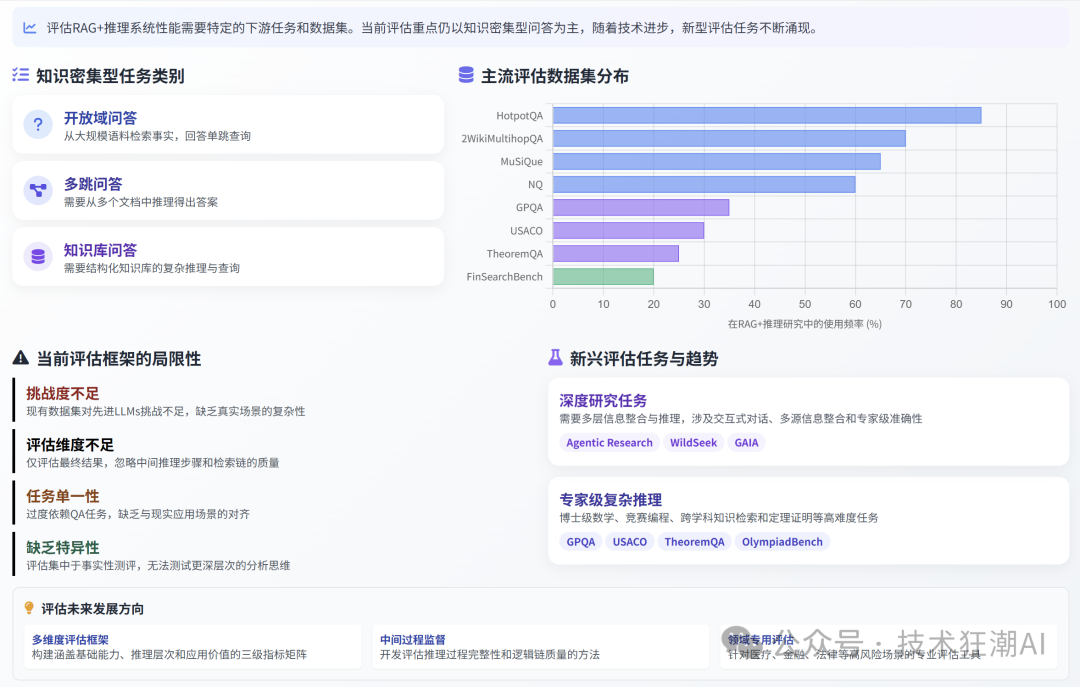
Task: Click the green FinSearchBench bar
Action: click(603, 276)
